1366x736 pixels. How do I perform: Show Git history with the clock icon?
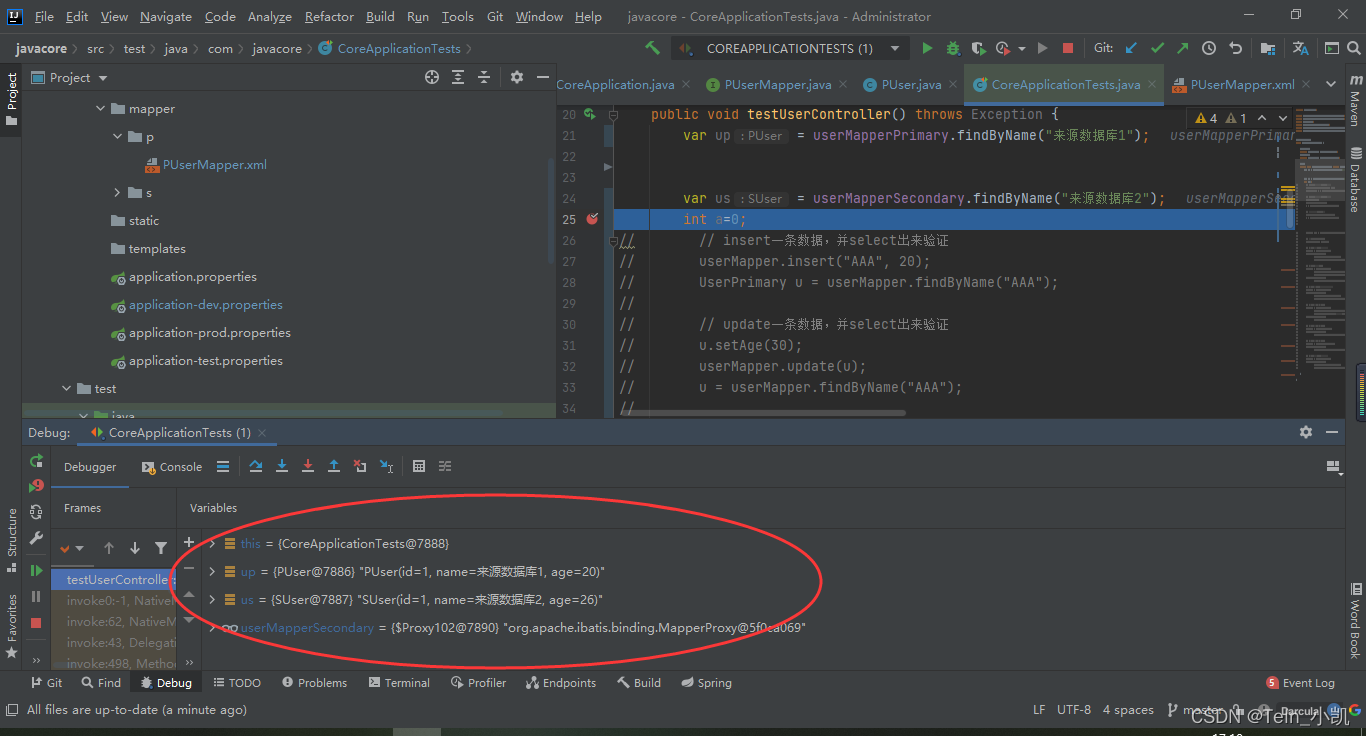[1209, 48]
